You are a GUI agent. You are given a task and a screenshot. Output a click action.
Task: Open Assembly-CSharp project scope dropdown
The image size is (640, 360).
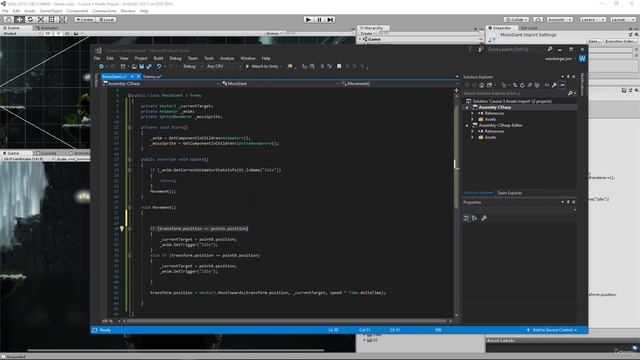pos(161,84)
